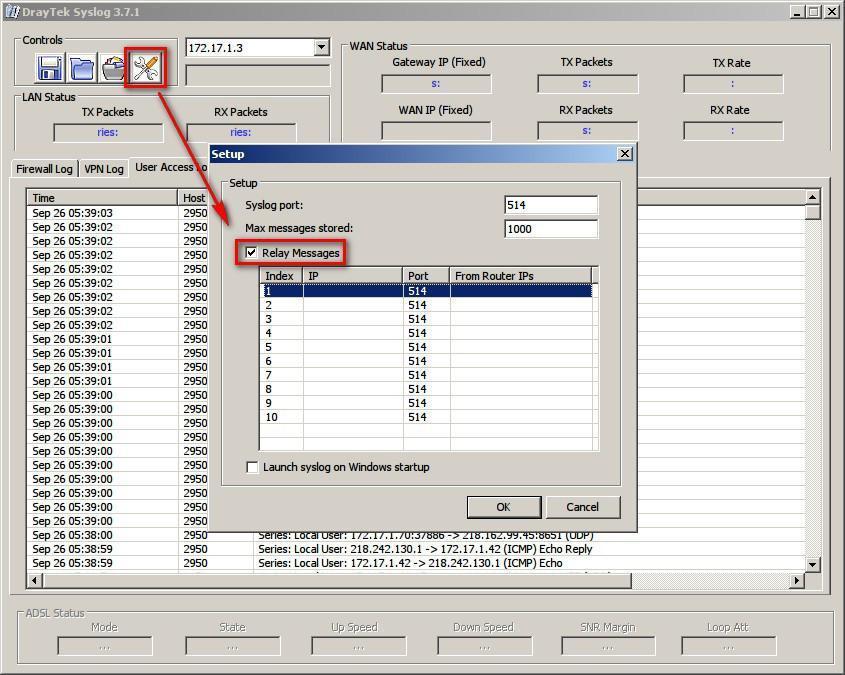Expand the router IP 172.17.1.3 dropdown
The width and height of the screenshot is (845, 675).
(x=321, y=47)
